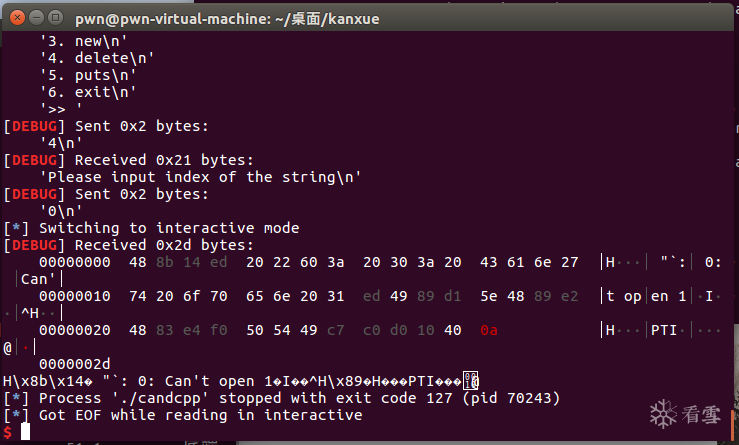
Task: Click the snowflake watermark logo
Action: (x=663, y=414)
